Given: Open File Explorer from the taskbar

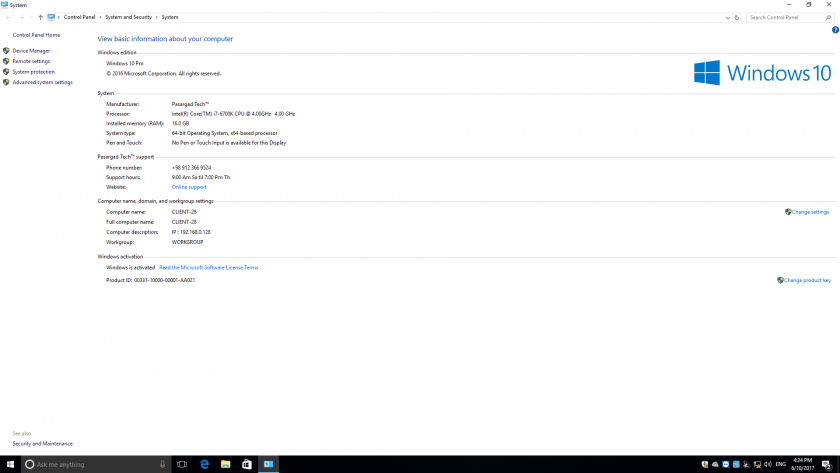Looking at the screenshot, I should click(226, 464).
